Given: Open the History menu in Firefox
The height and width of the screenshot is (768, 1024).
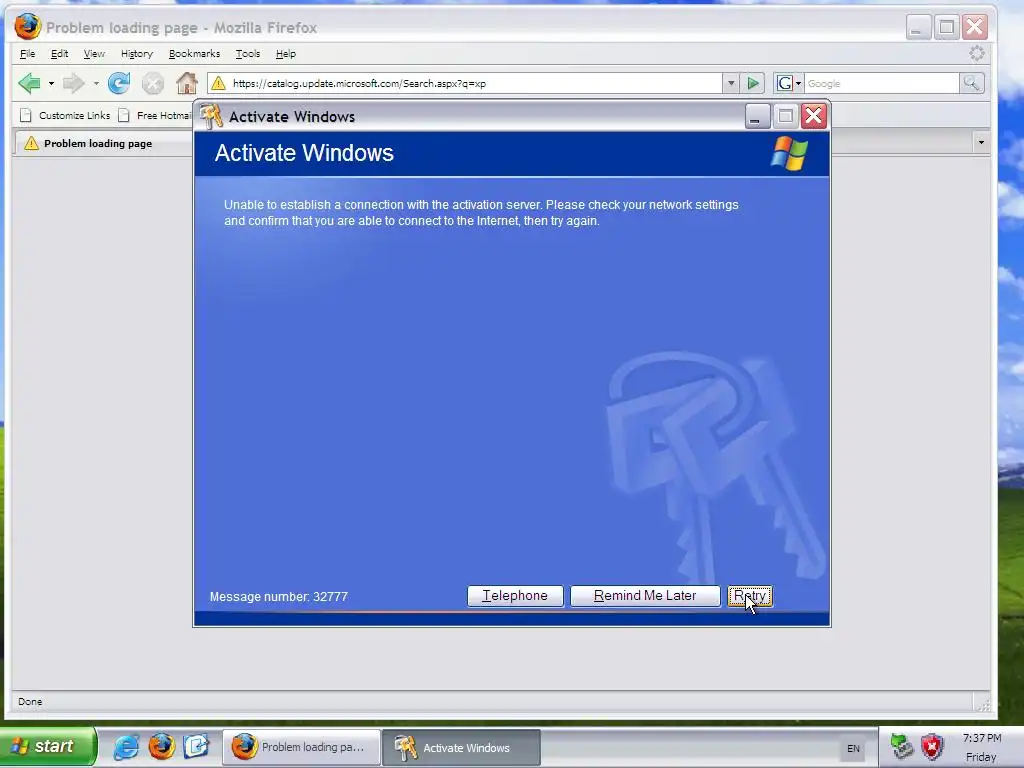Looking at the screenshot, I should coord(136,54).
